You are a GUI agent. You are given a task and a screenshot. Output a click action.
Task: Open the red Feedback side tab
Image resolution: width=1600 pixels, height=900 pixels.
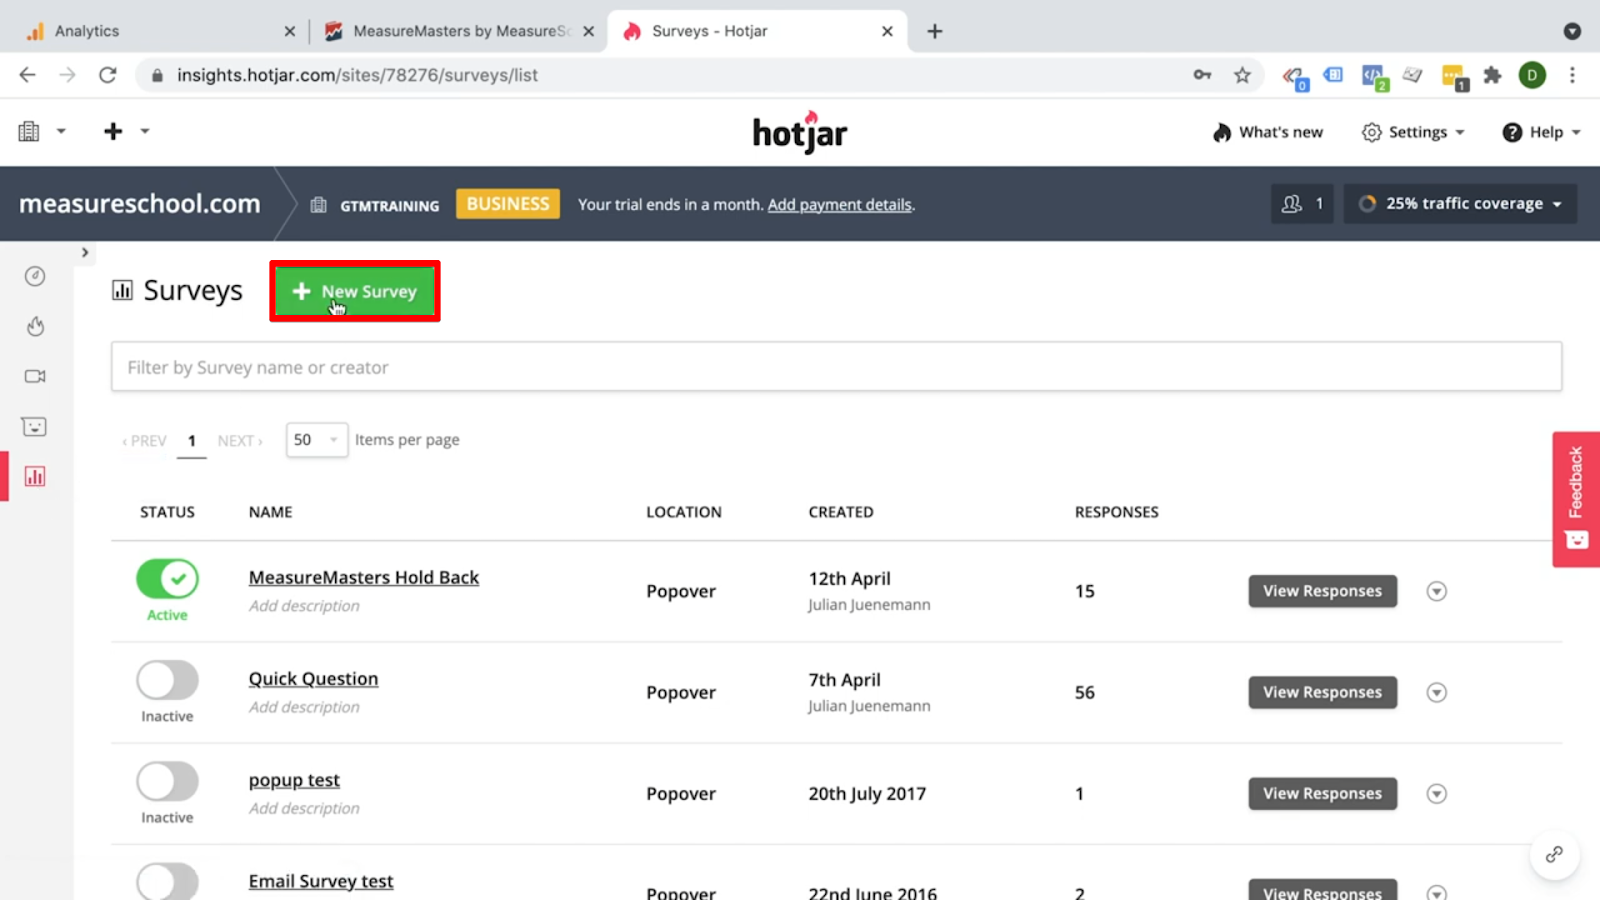(1576, 499)
